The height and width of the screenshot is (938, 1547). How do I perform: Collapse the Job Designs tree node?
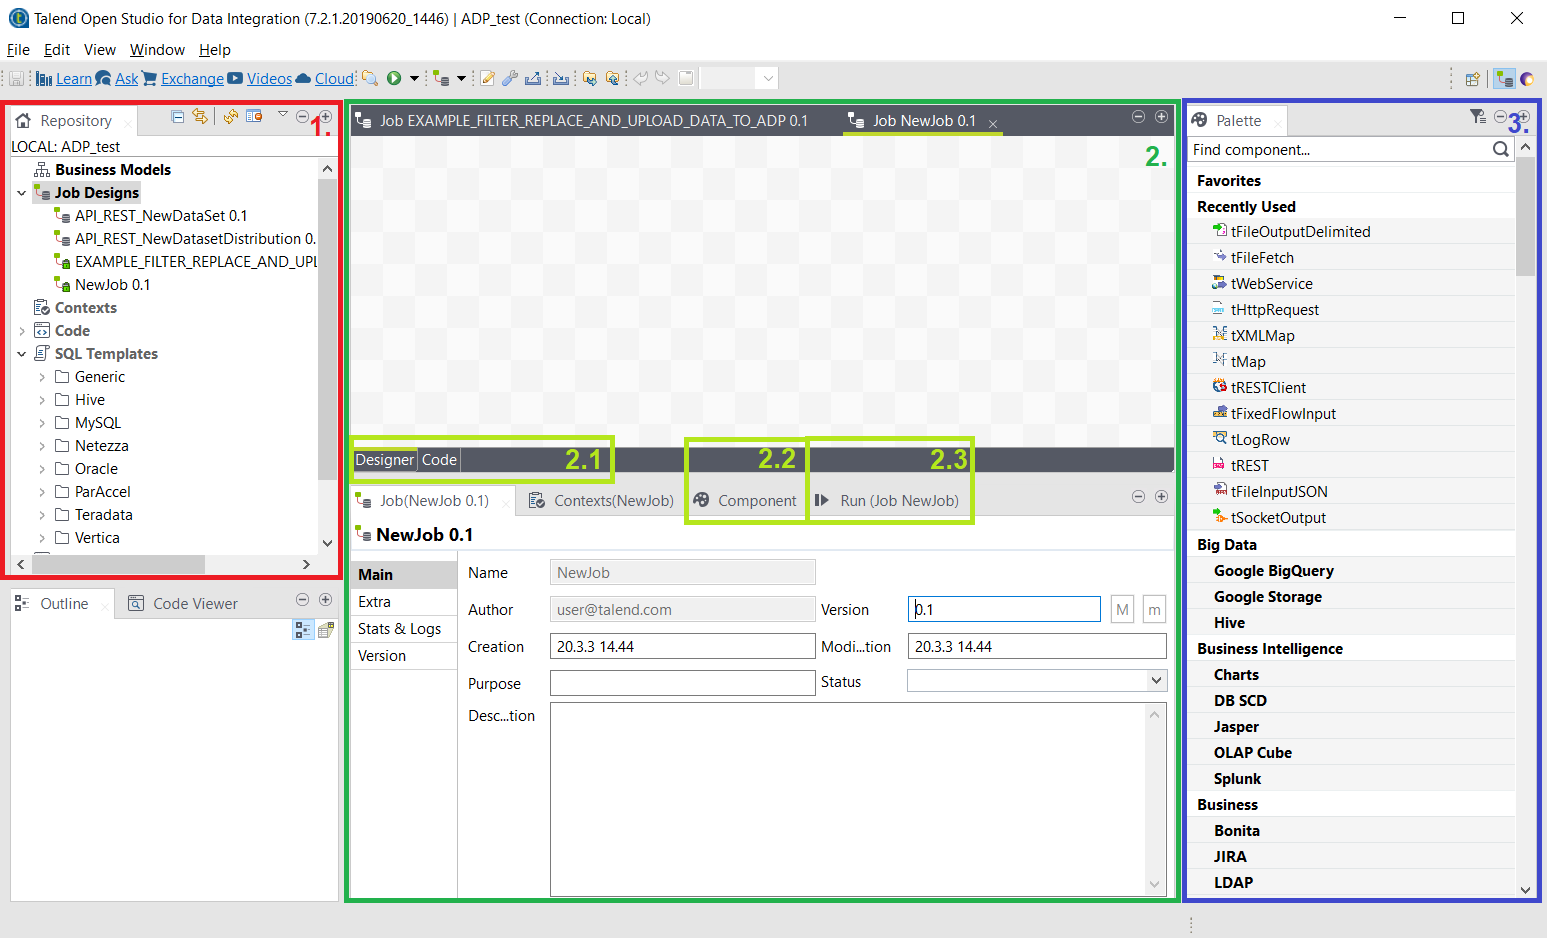[22, 193]
